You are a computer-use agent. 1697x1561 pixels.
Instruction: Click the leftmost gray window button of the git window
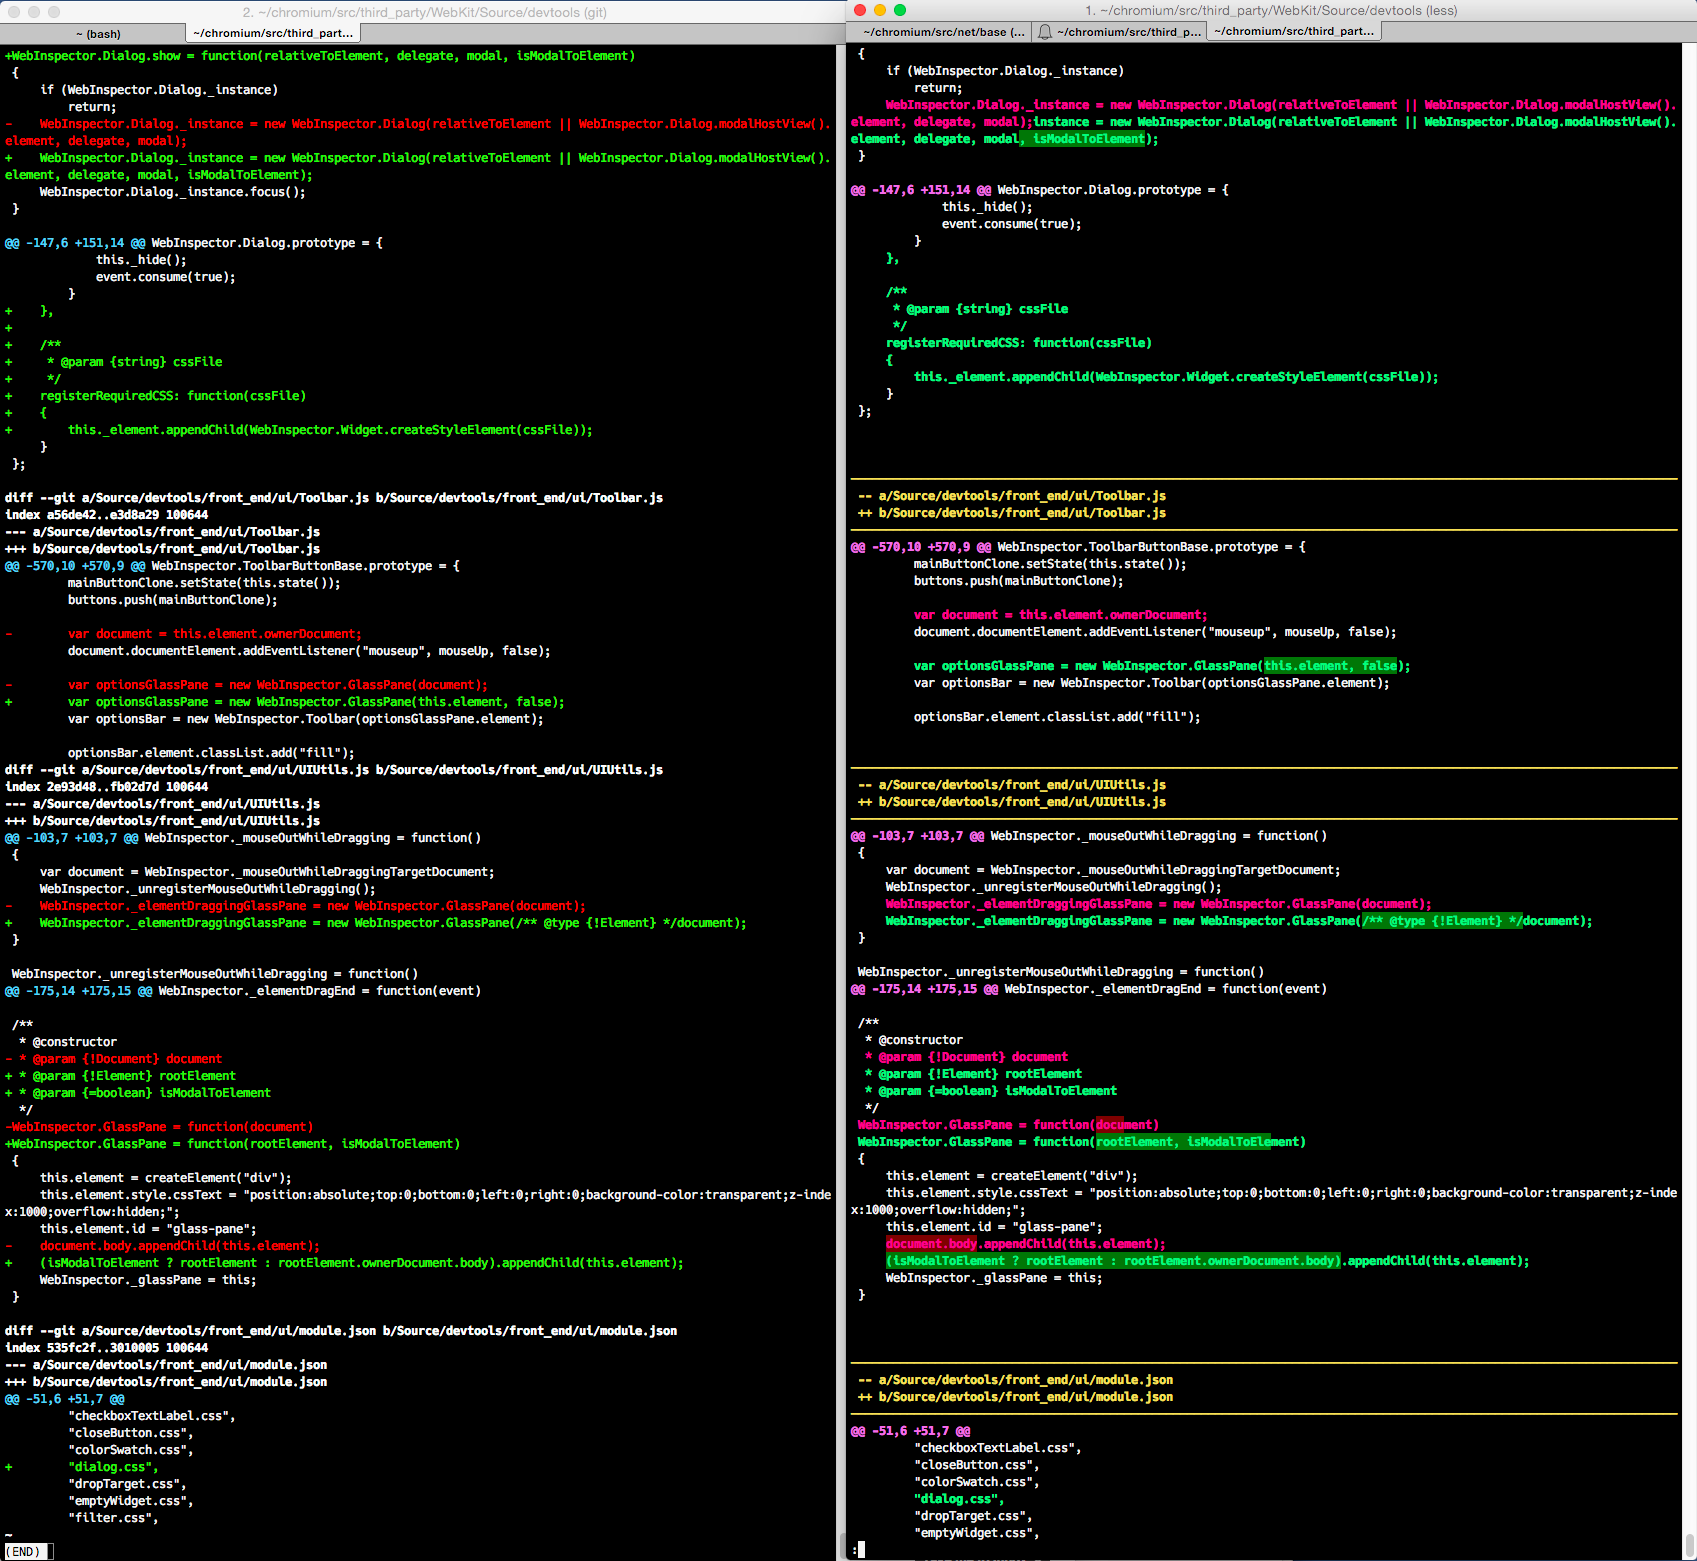point(12,12)
